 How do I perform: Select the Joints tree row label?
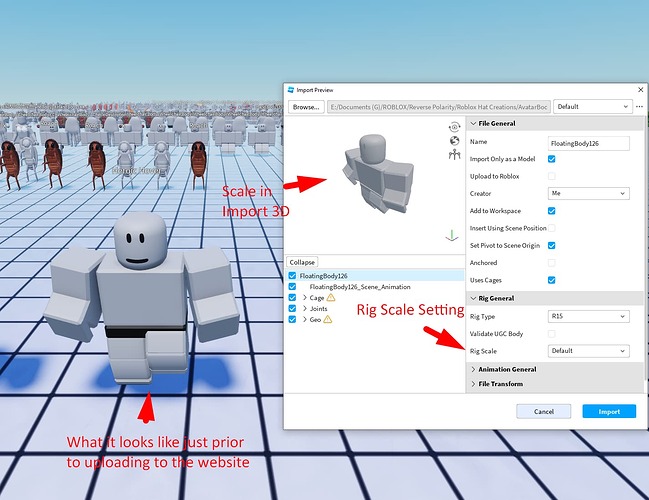318,308
